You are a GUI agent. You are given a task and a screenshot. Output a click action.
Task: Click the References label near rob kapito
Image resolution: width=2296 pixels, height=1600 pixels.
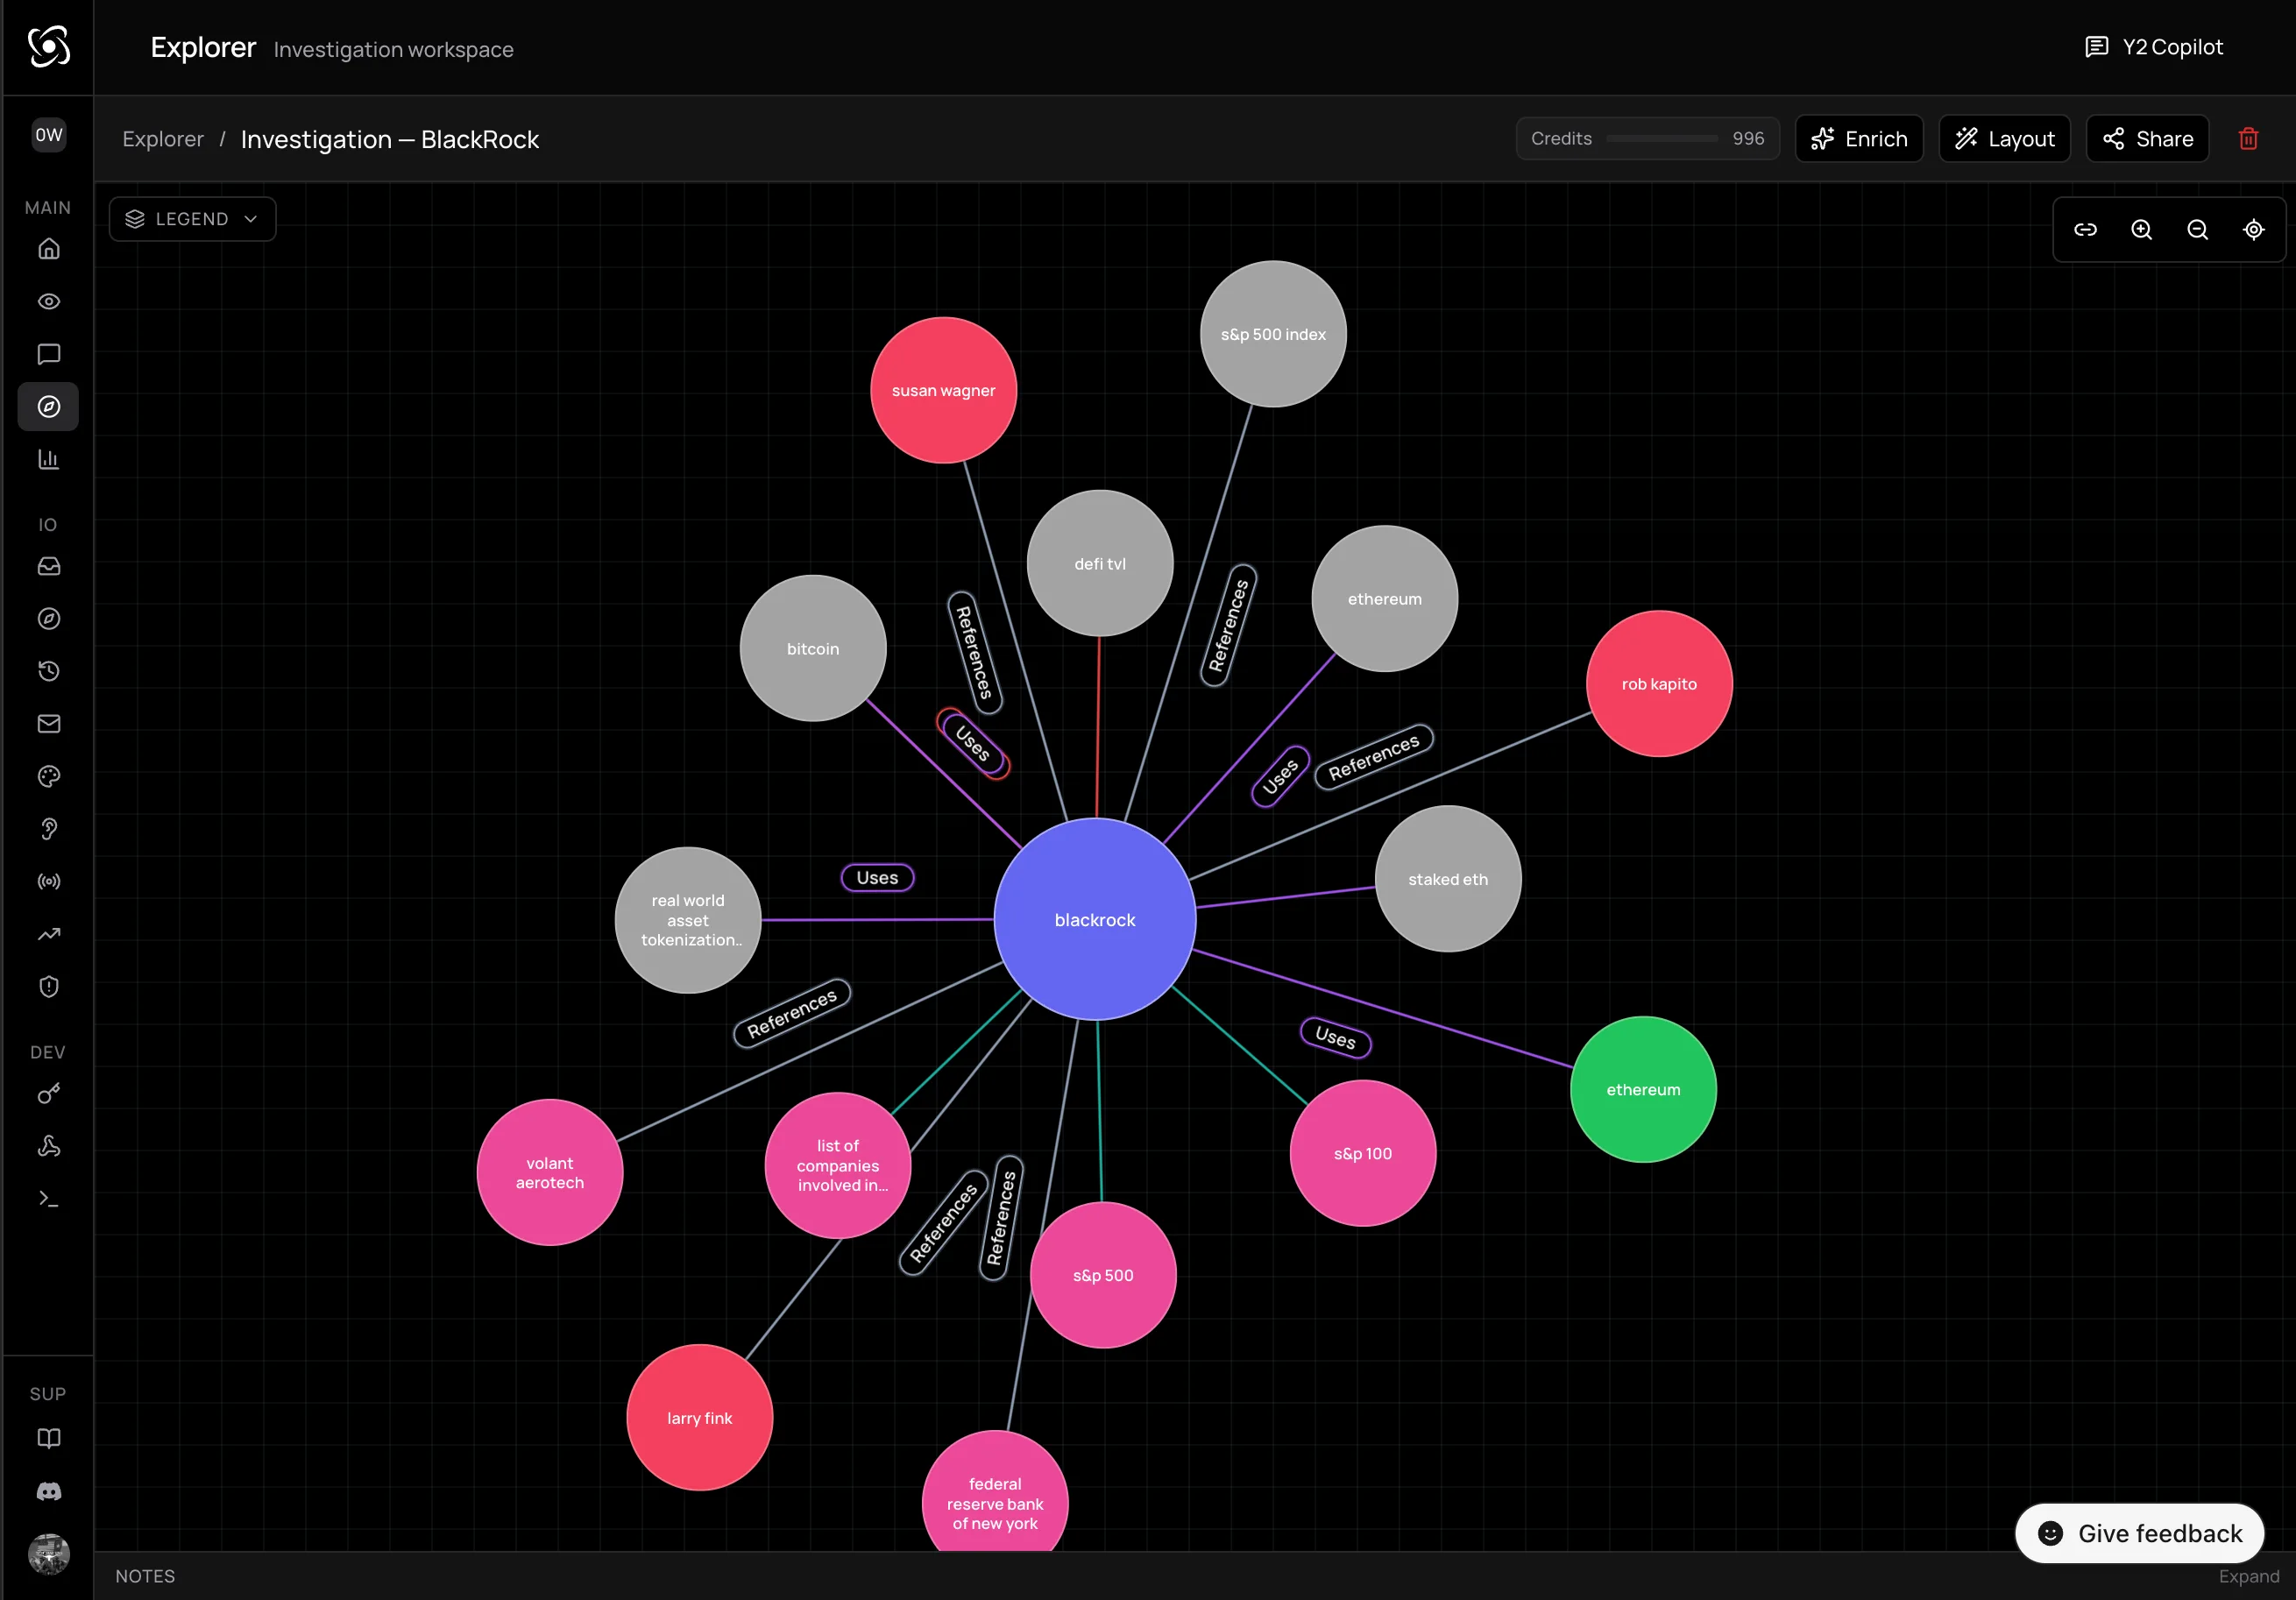coord(1374,757)
